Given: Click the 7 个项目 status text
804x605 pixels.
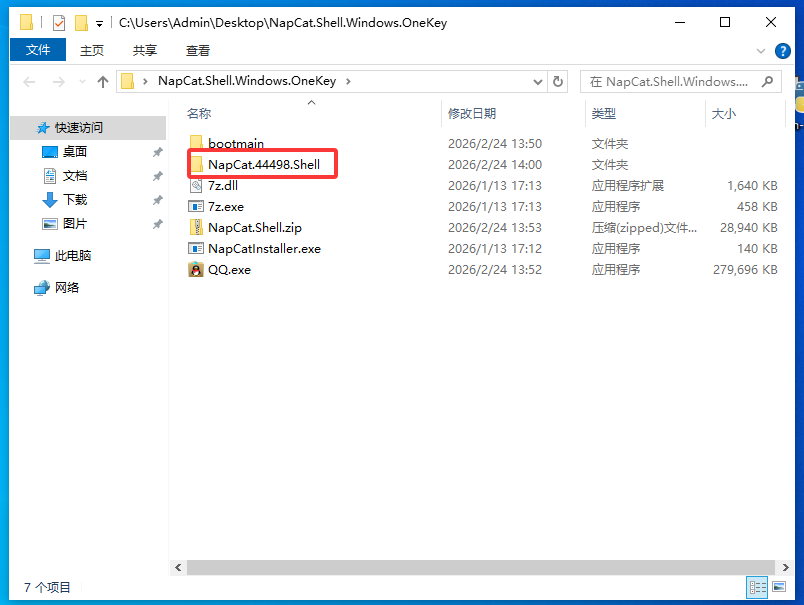Looking at the screenshot, I should [47, 587].
